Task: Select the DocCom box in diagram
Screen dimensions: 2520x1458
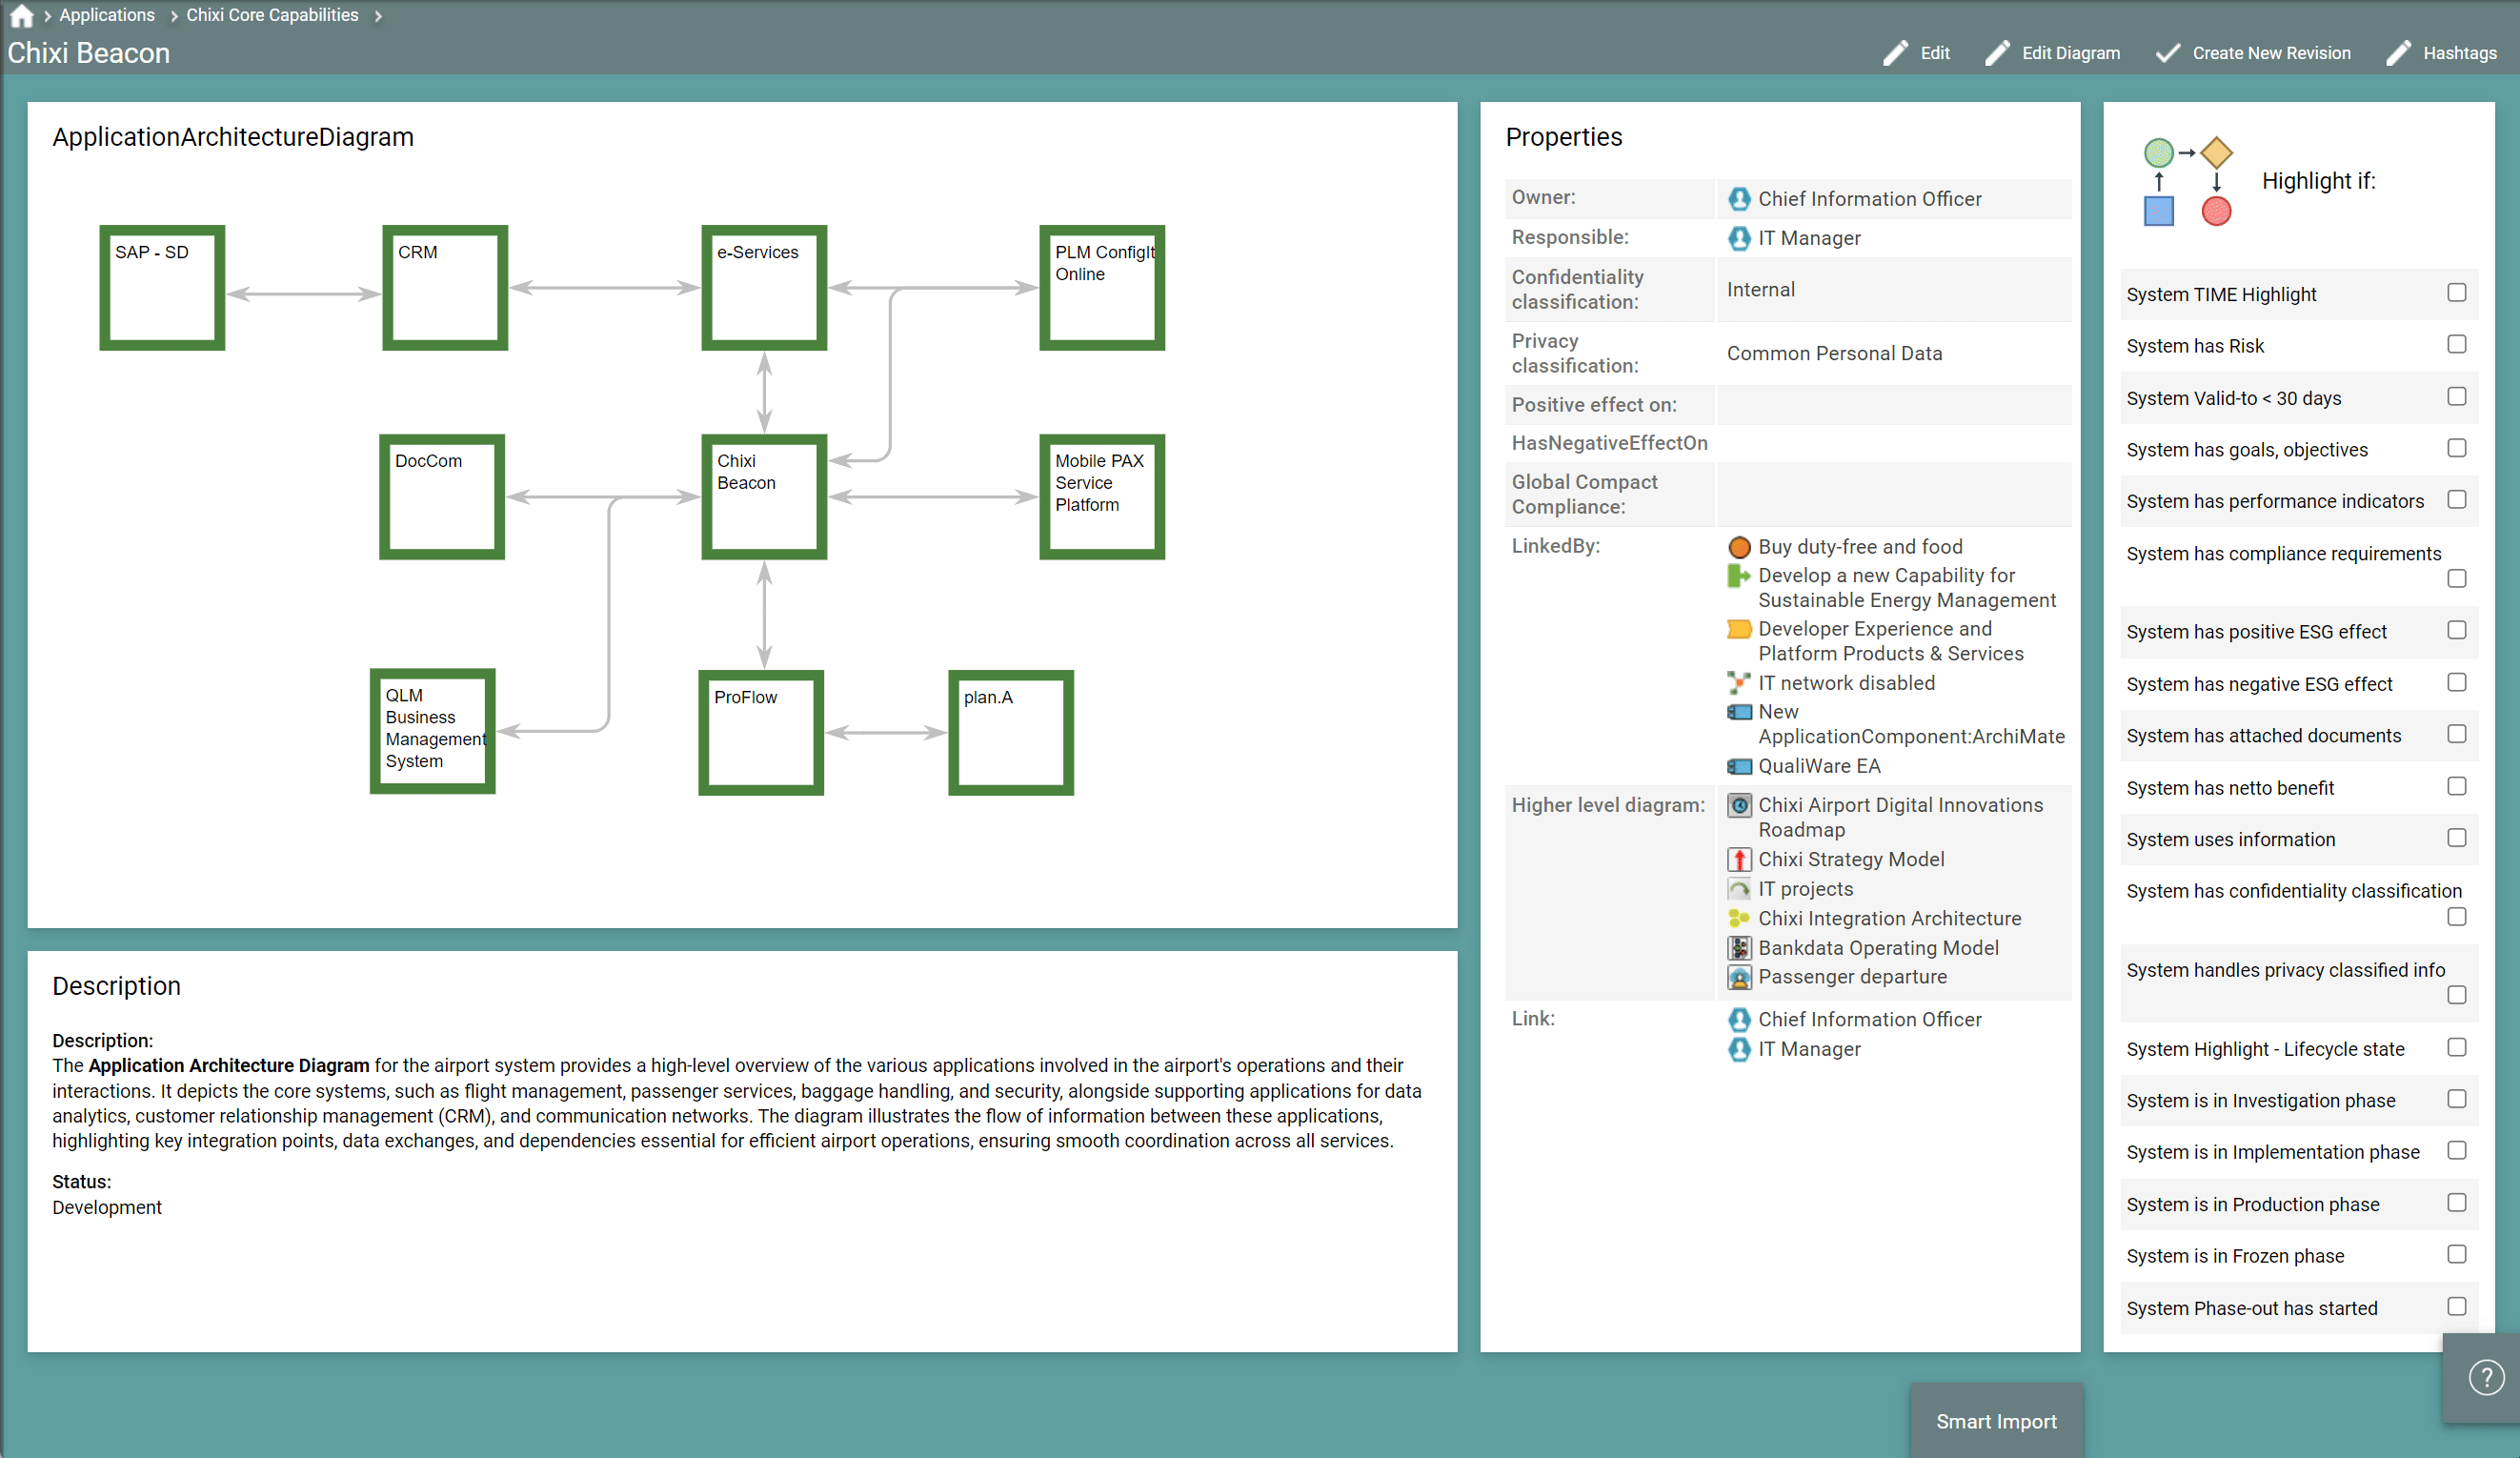Action: pyautogui.click(x=442, y=497)
